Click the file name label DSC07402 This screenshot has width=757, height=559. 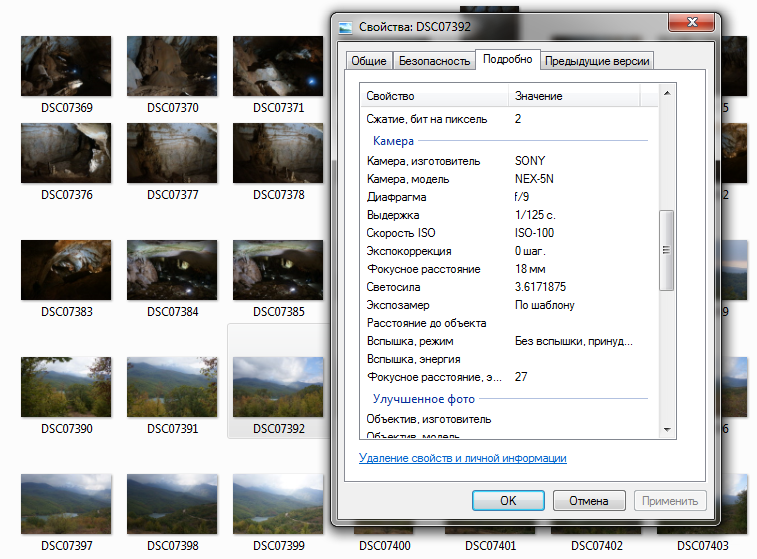click(x=597, y=545)
